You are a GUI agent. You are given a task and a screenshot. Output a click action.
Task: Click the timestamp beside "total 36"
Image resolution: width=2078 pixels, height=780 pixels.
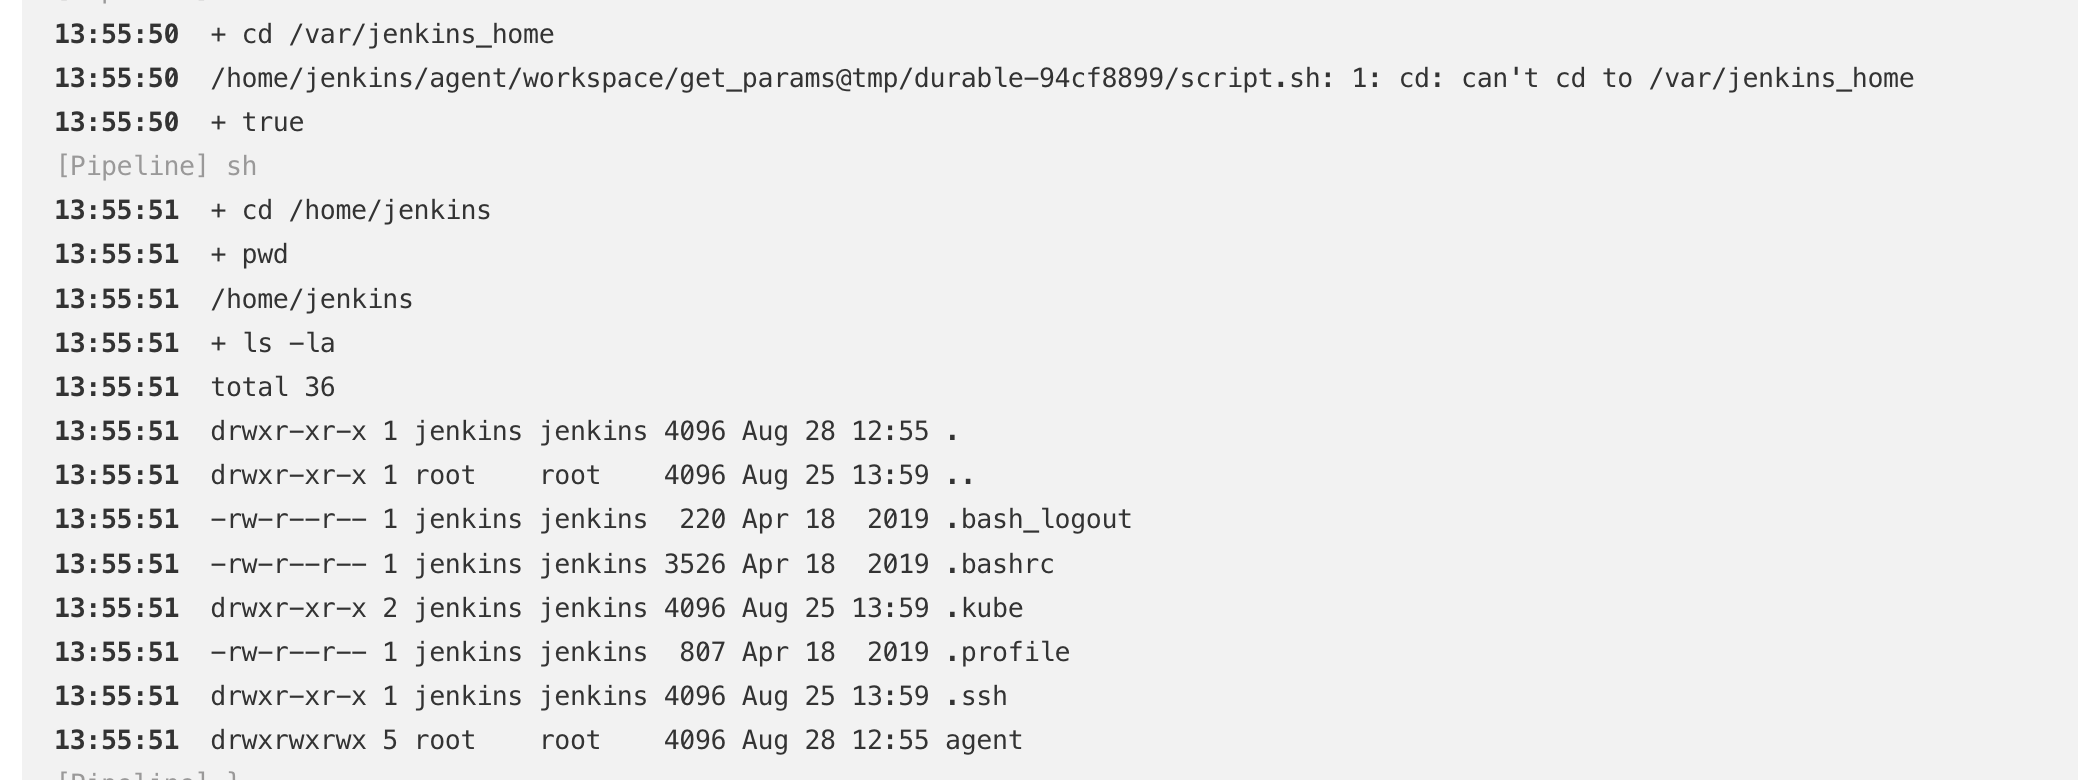click(117, 387)
